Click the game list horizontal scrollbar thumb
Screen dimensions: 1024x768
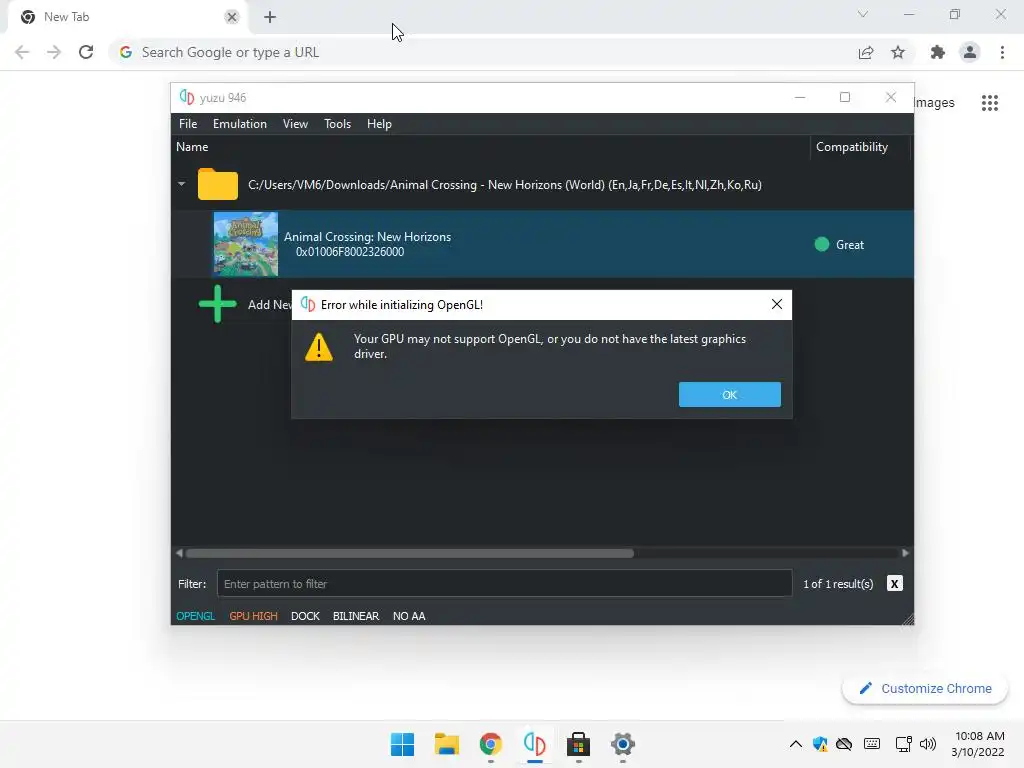(x=409, y=553)
